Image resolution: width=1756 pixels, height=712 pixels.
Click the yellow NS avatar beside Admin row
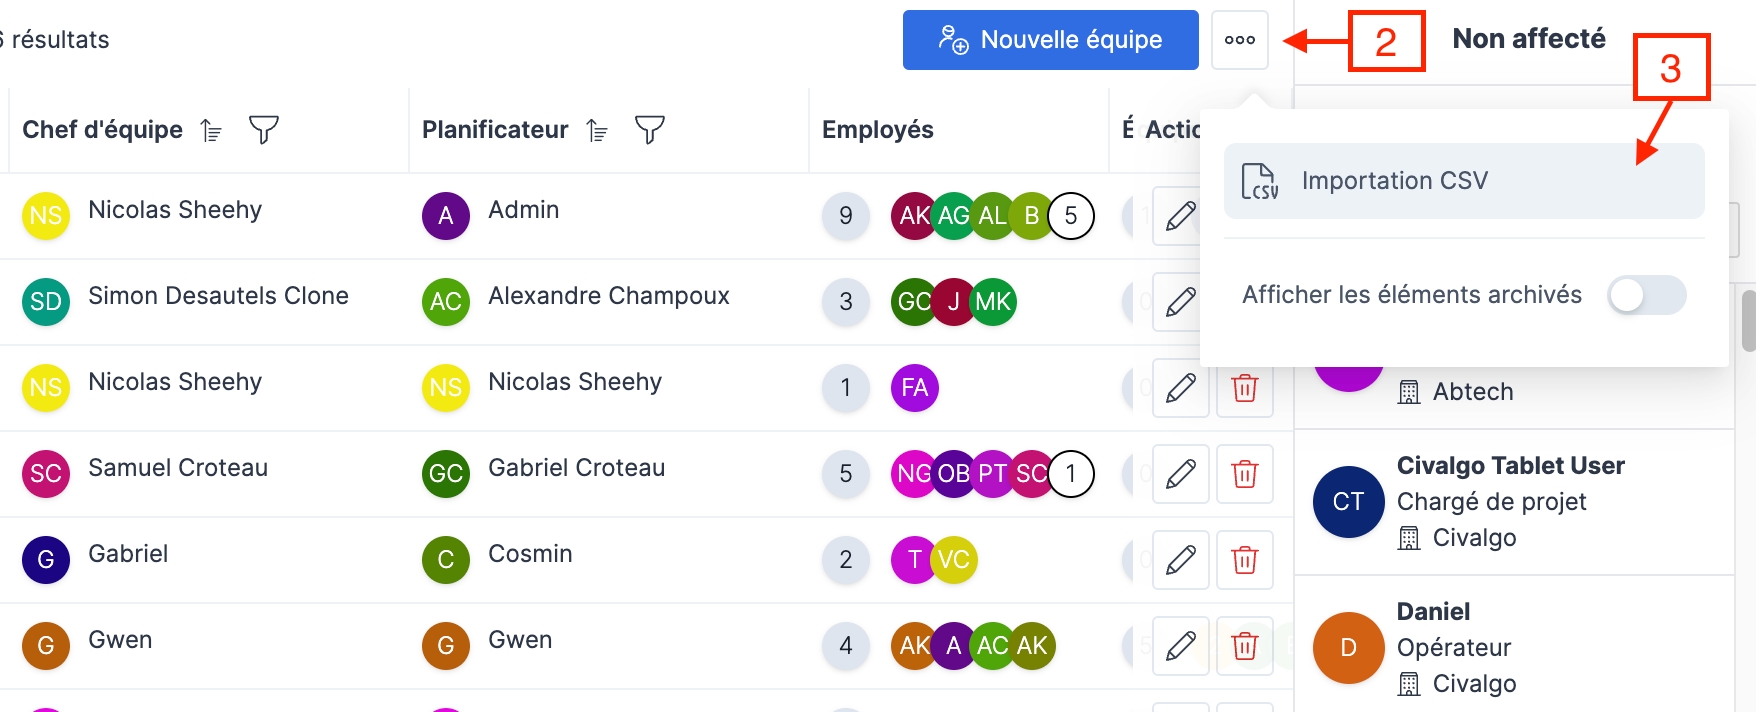(46, 216)
